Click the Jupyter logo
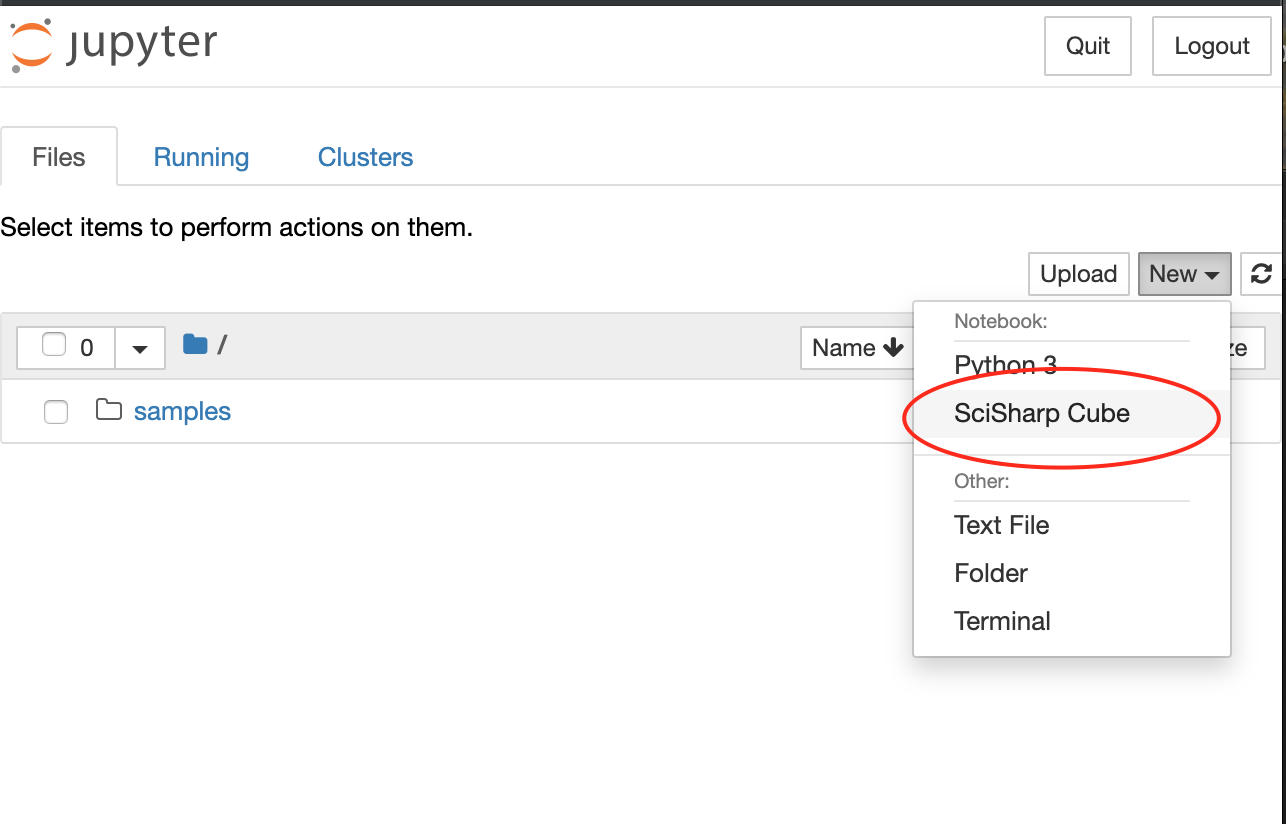Image resolution: width=1286 pixels, height=824 pixels. tap(113, 44)
